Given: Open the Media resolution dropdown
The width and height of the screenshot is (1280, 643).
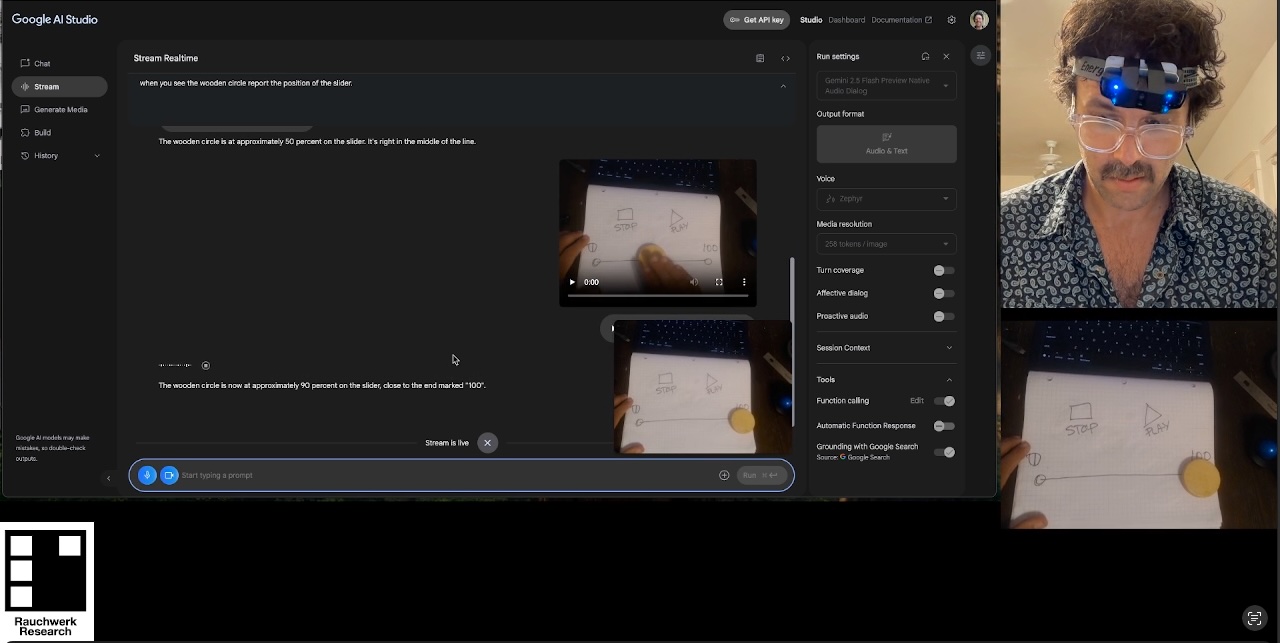Looking at the screenshot, I should (886, 243).
